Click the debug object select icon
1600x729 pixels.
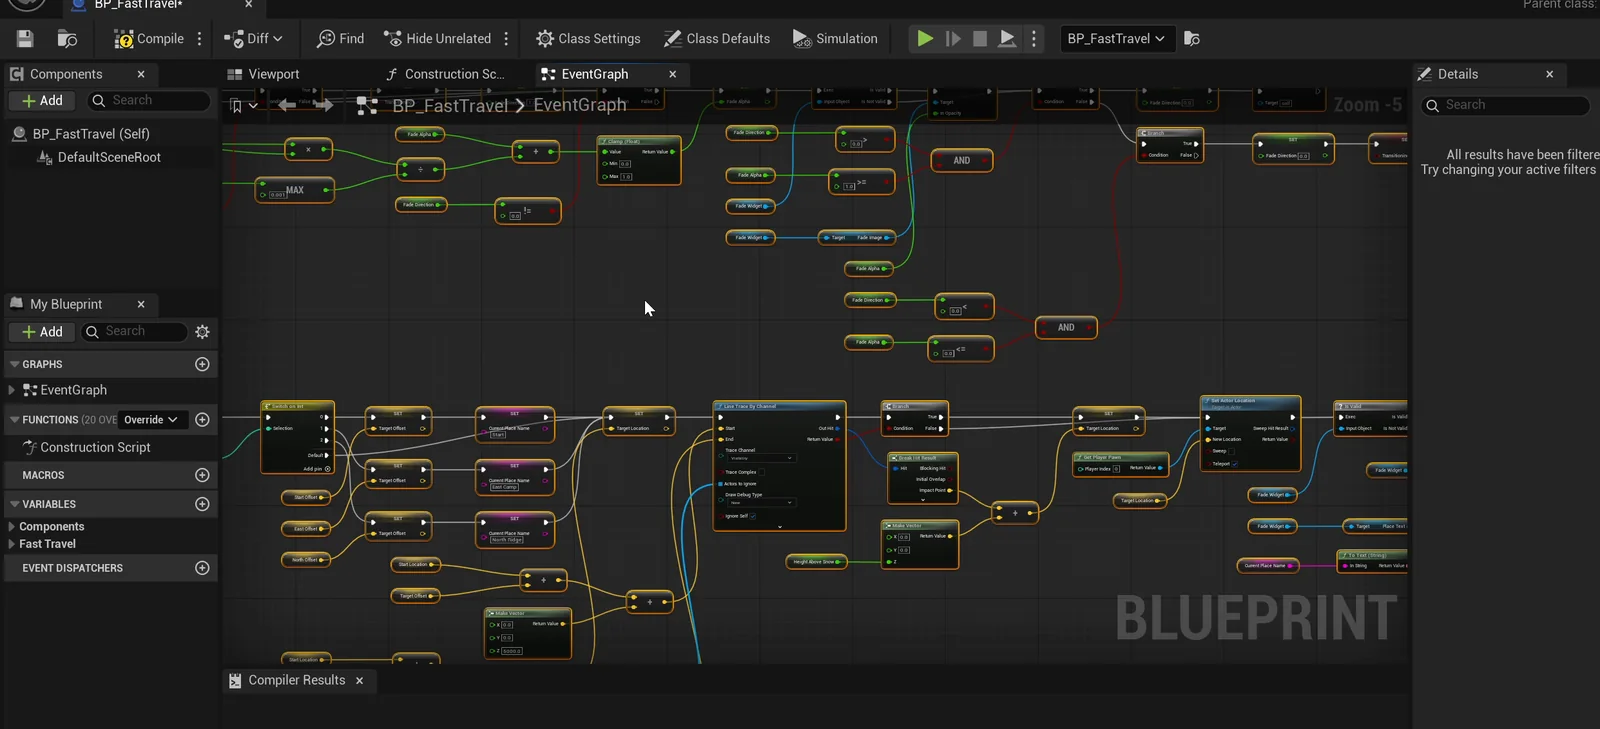coord(1191,39)
